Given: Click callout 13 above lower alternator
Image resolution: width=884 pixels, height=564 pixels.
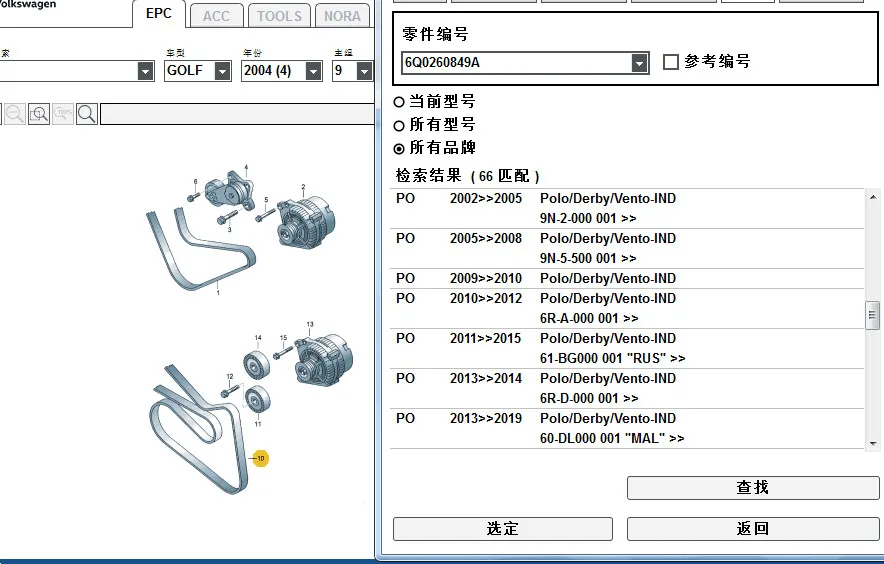Looking at the screenshot, I should point(310,324).
